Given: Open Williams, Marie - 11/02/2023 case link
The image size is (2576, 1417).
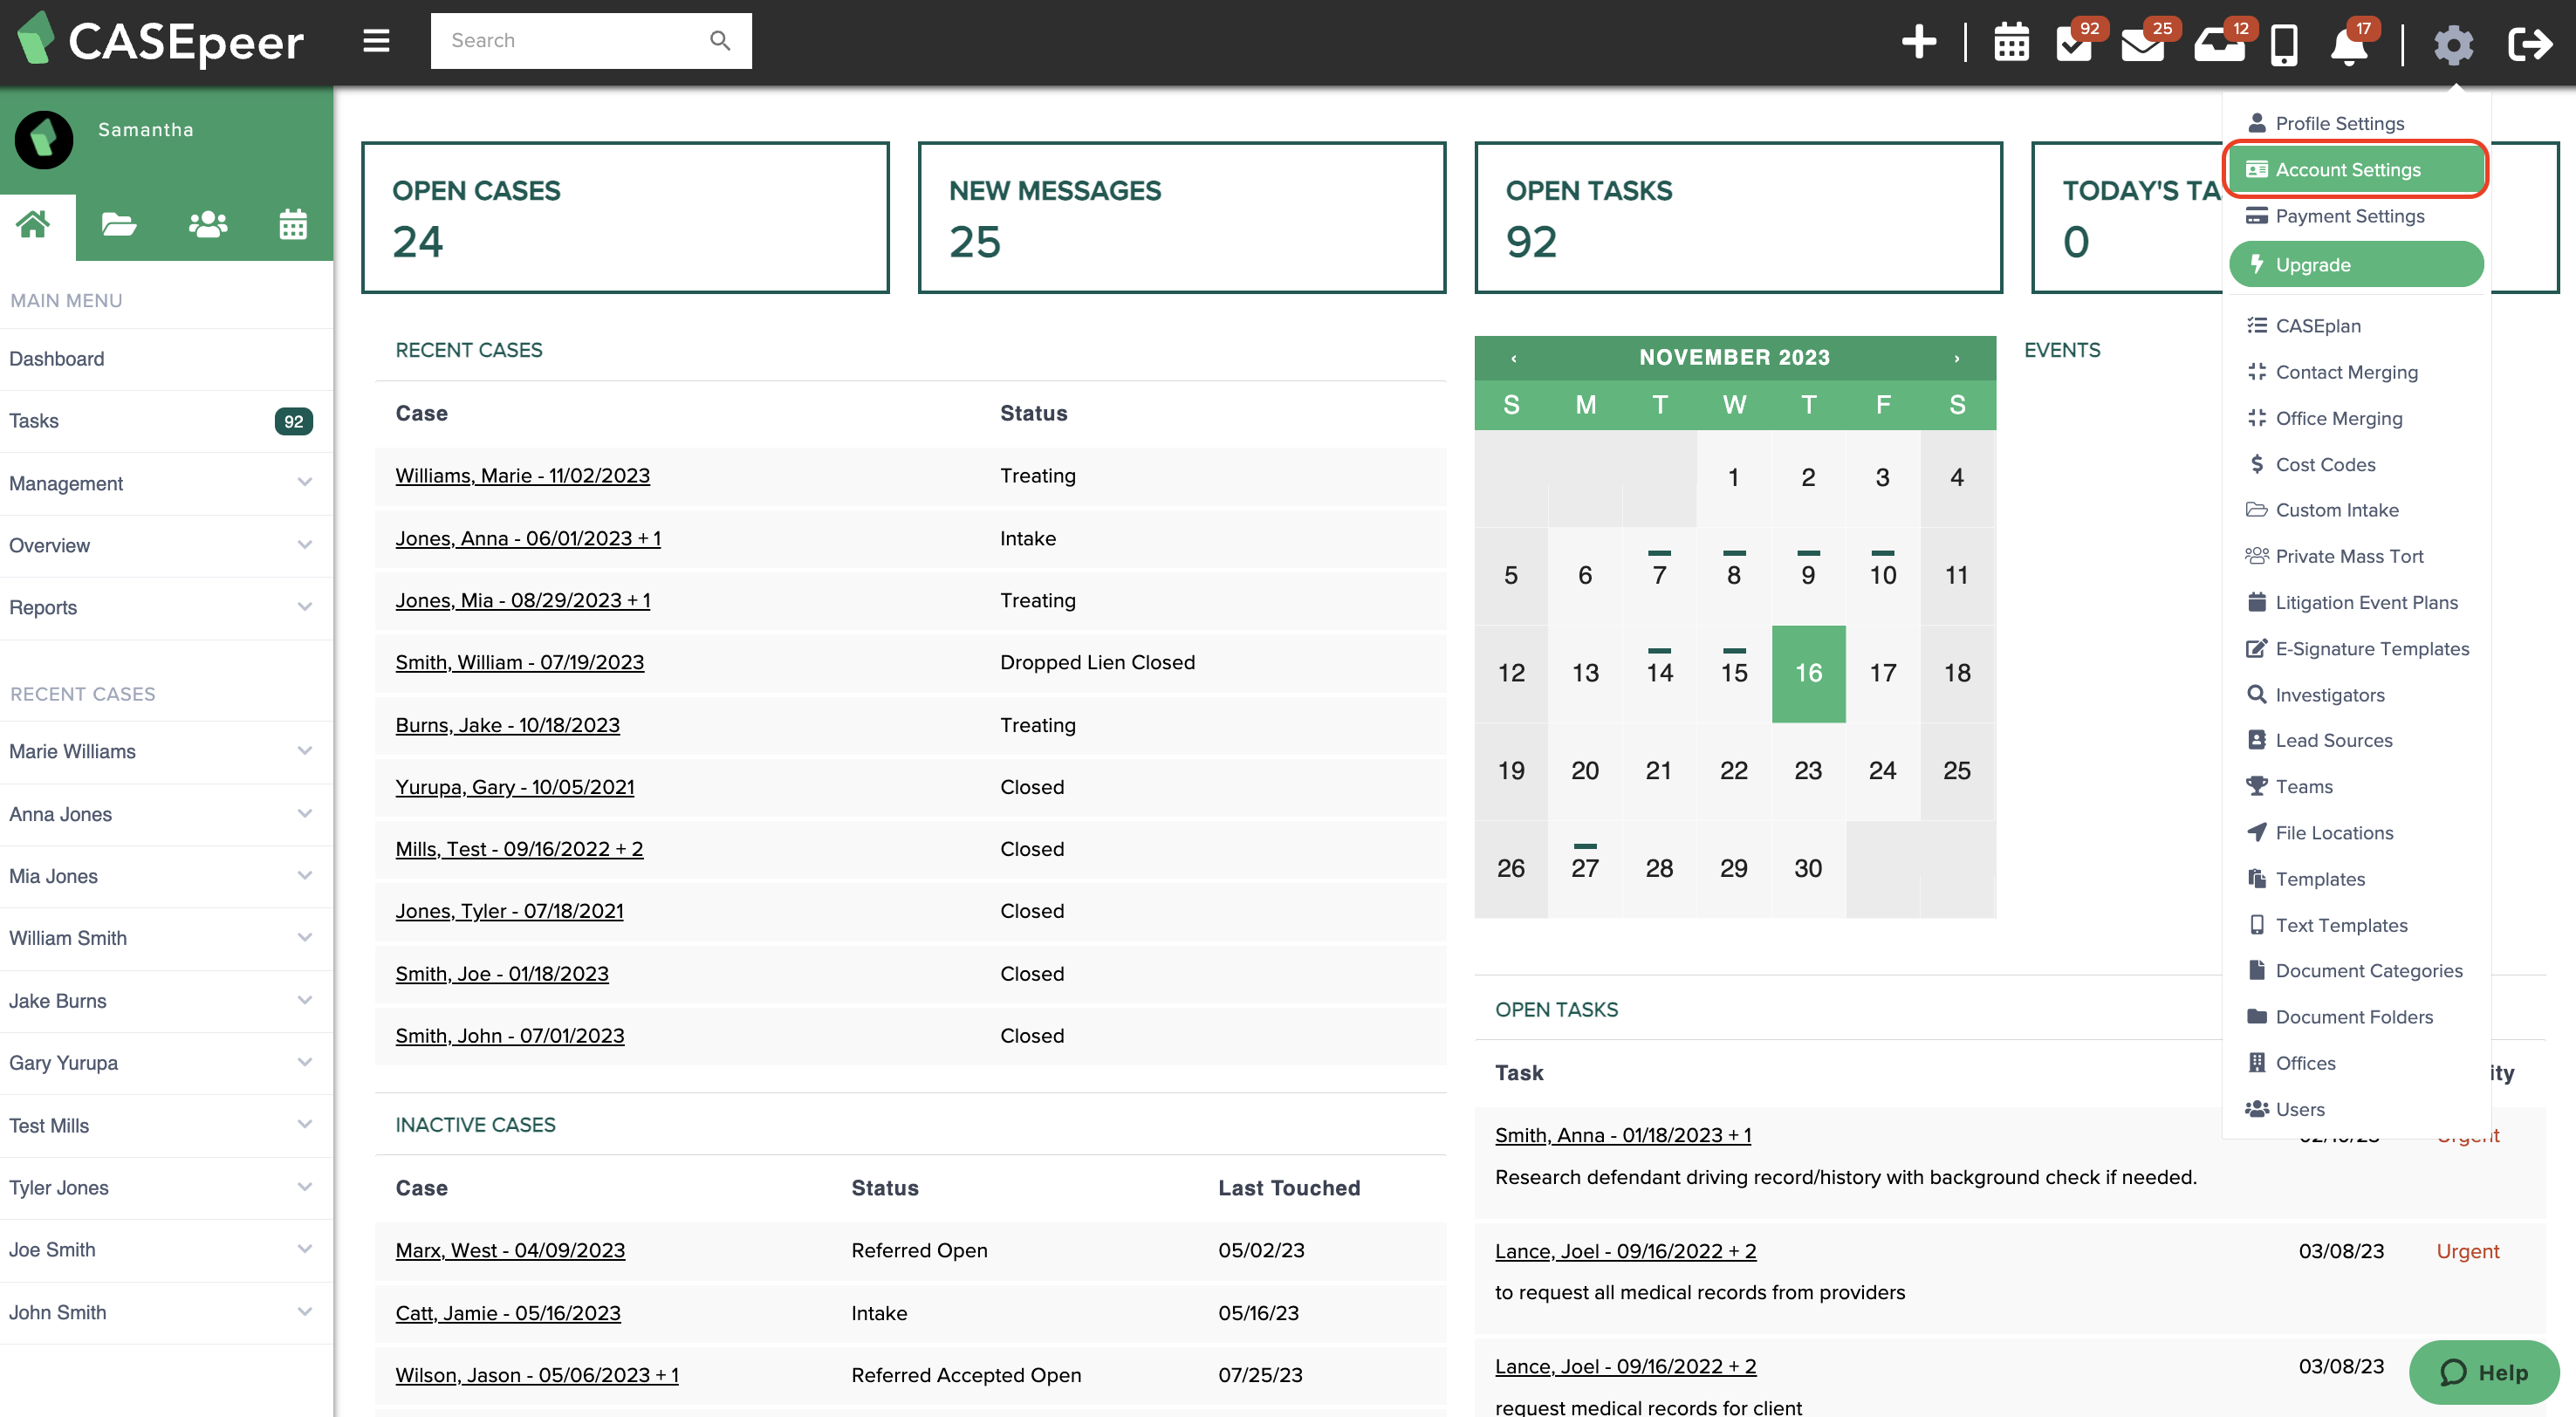Looking at the screenshot, I should (522, 476).
